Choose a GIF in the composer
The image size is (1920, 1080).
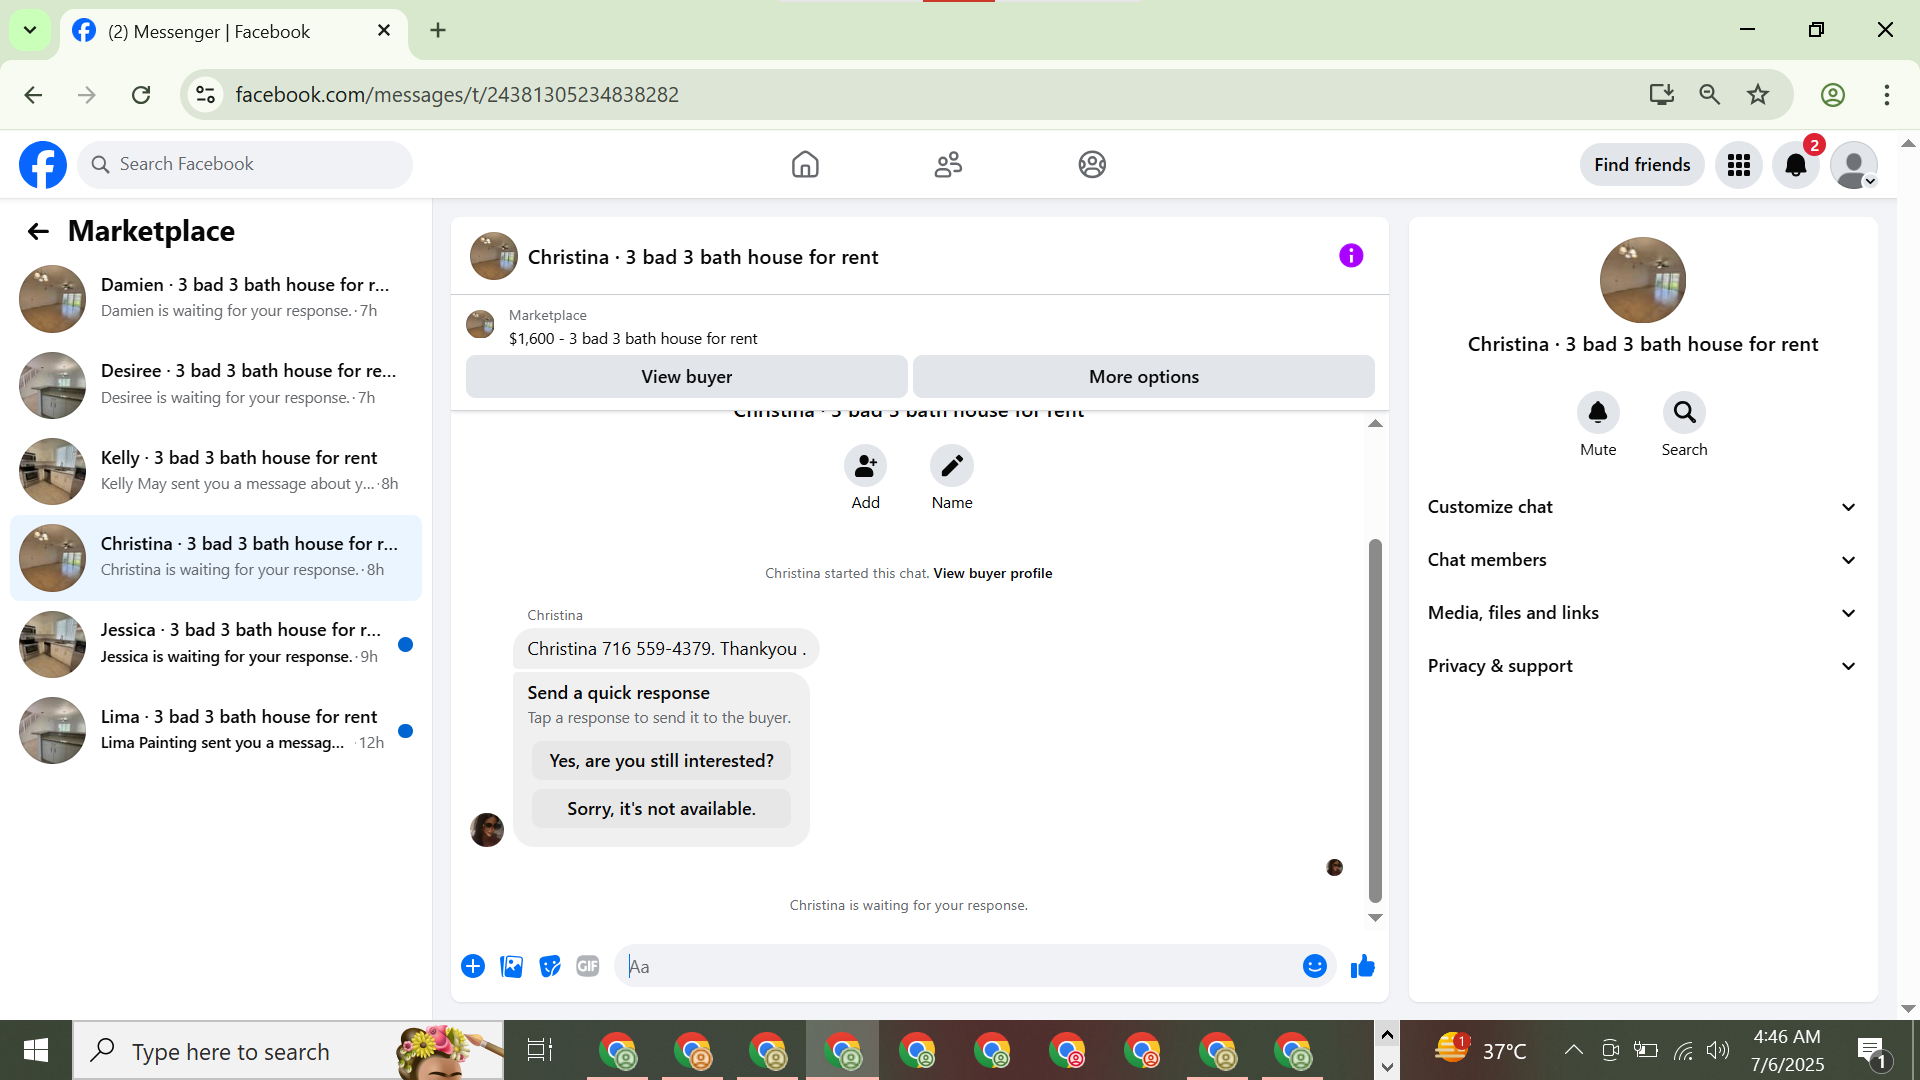pyautogui.click(x=588, y=966)
